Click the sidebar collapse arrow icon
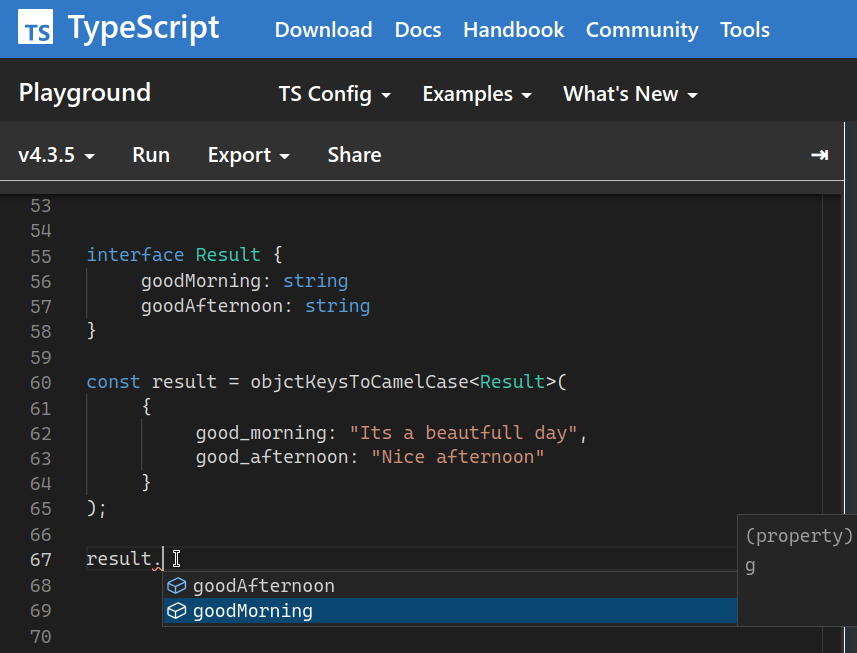Image resolution: width=857 pixels, height=653 pixels. [x=819, y=155]
